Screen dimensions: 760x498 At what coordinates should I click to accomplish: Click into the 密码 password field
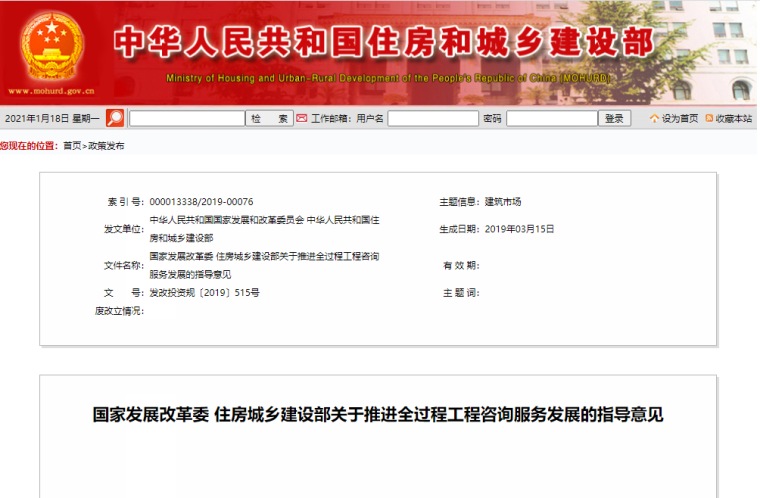(551, 118)
